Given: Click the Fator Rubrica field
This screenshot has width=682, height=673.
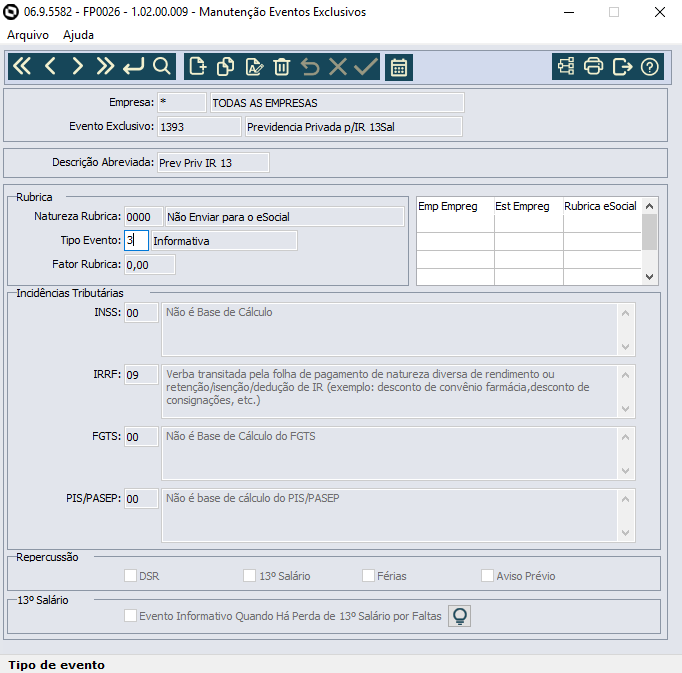Looking at the screenshot, I should 150,265.
